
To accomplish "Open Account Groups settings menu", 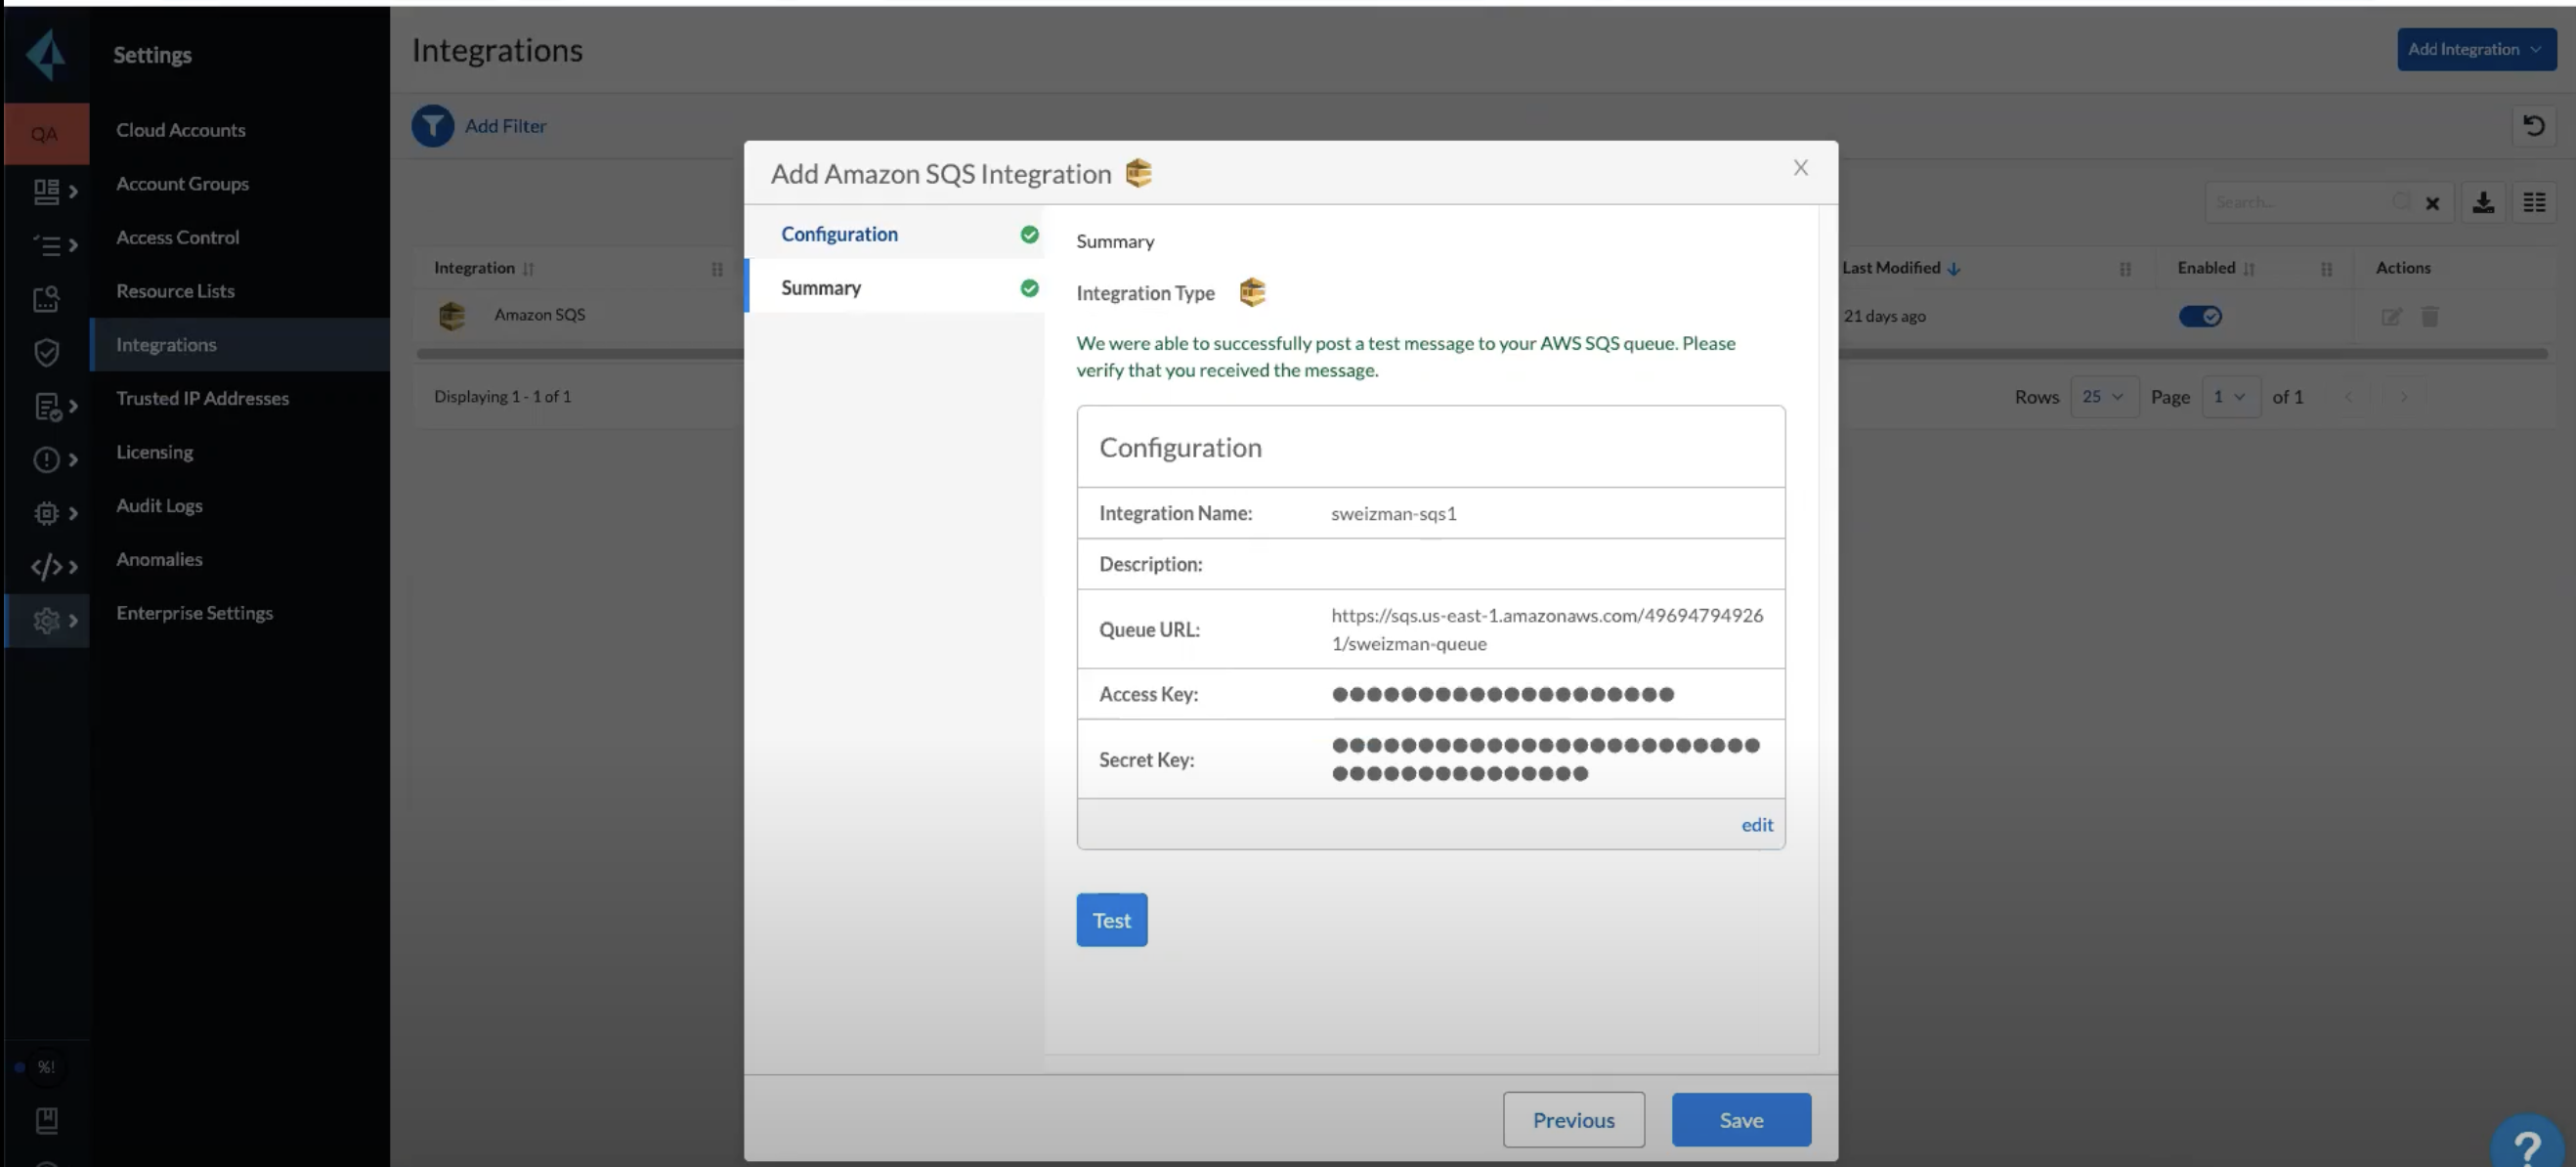I will (182, 183).
